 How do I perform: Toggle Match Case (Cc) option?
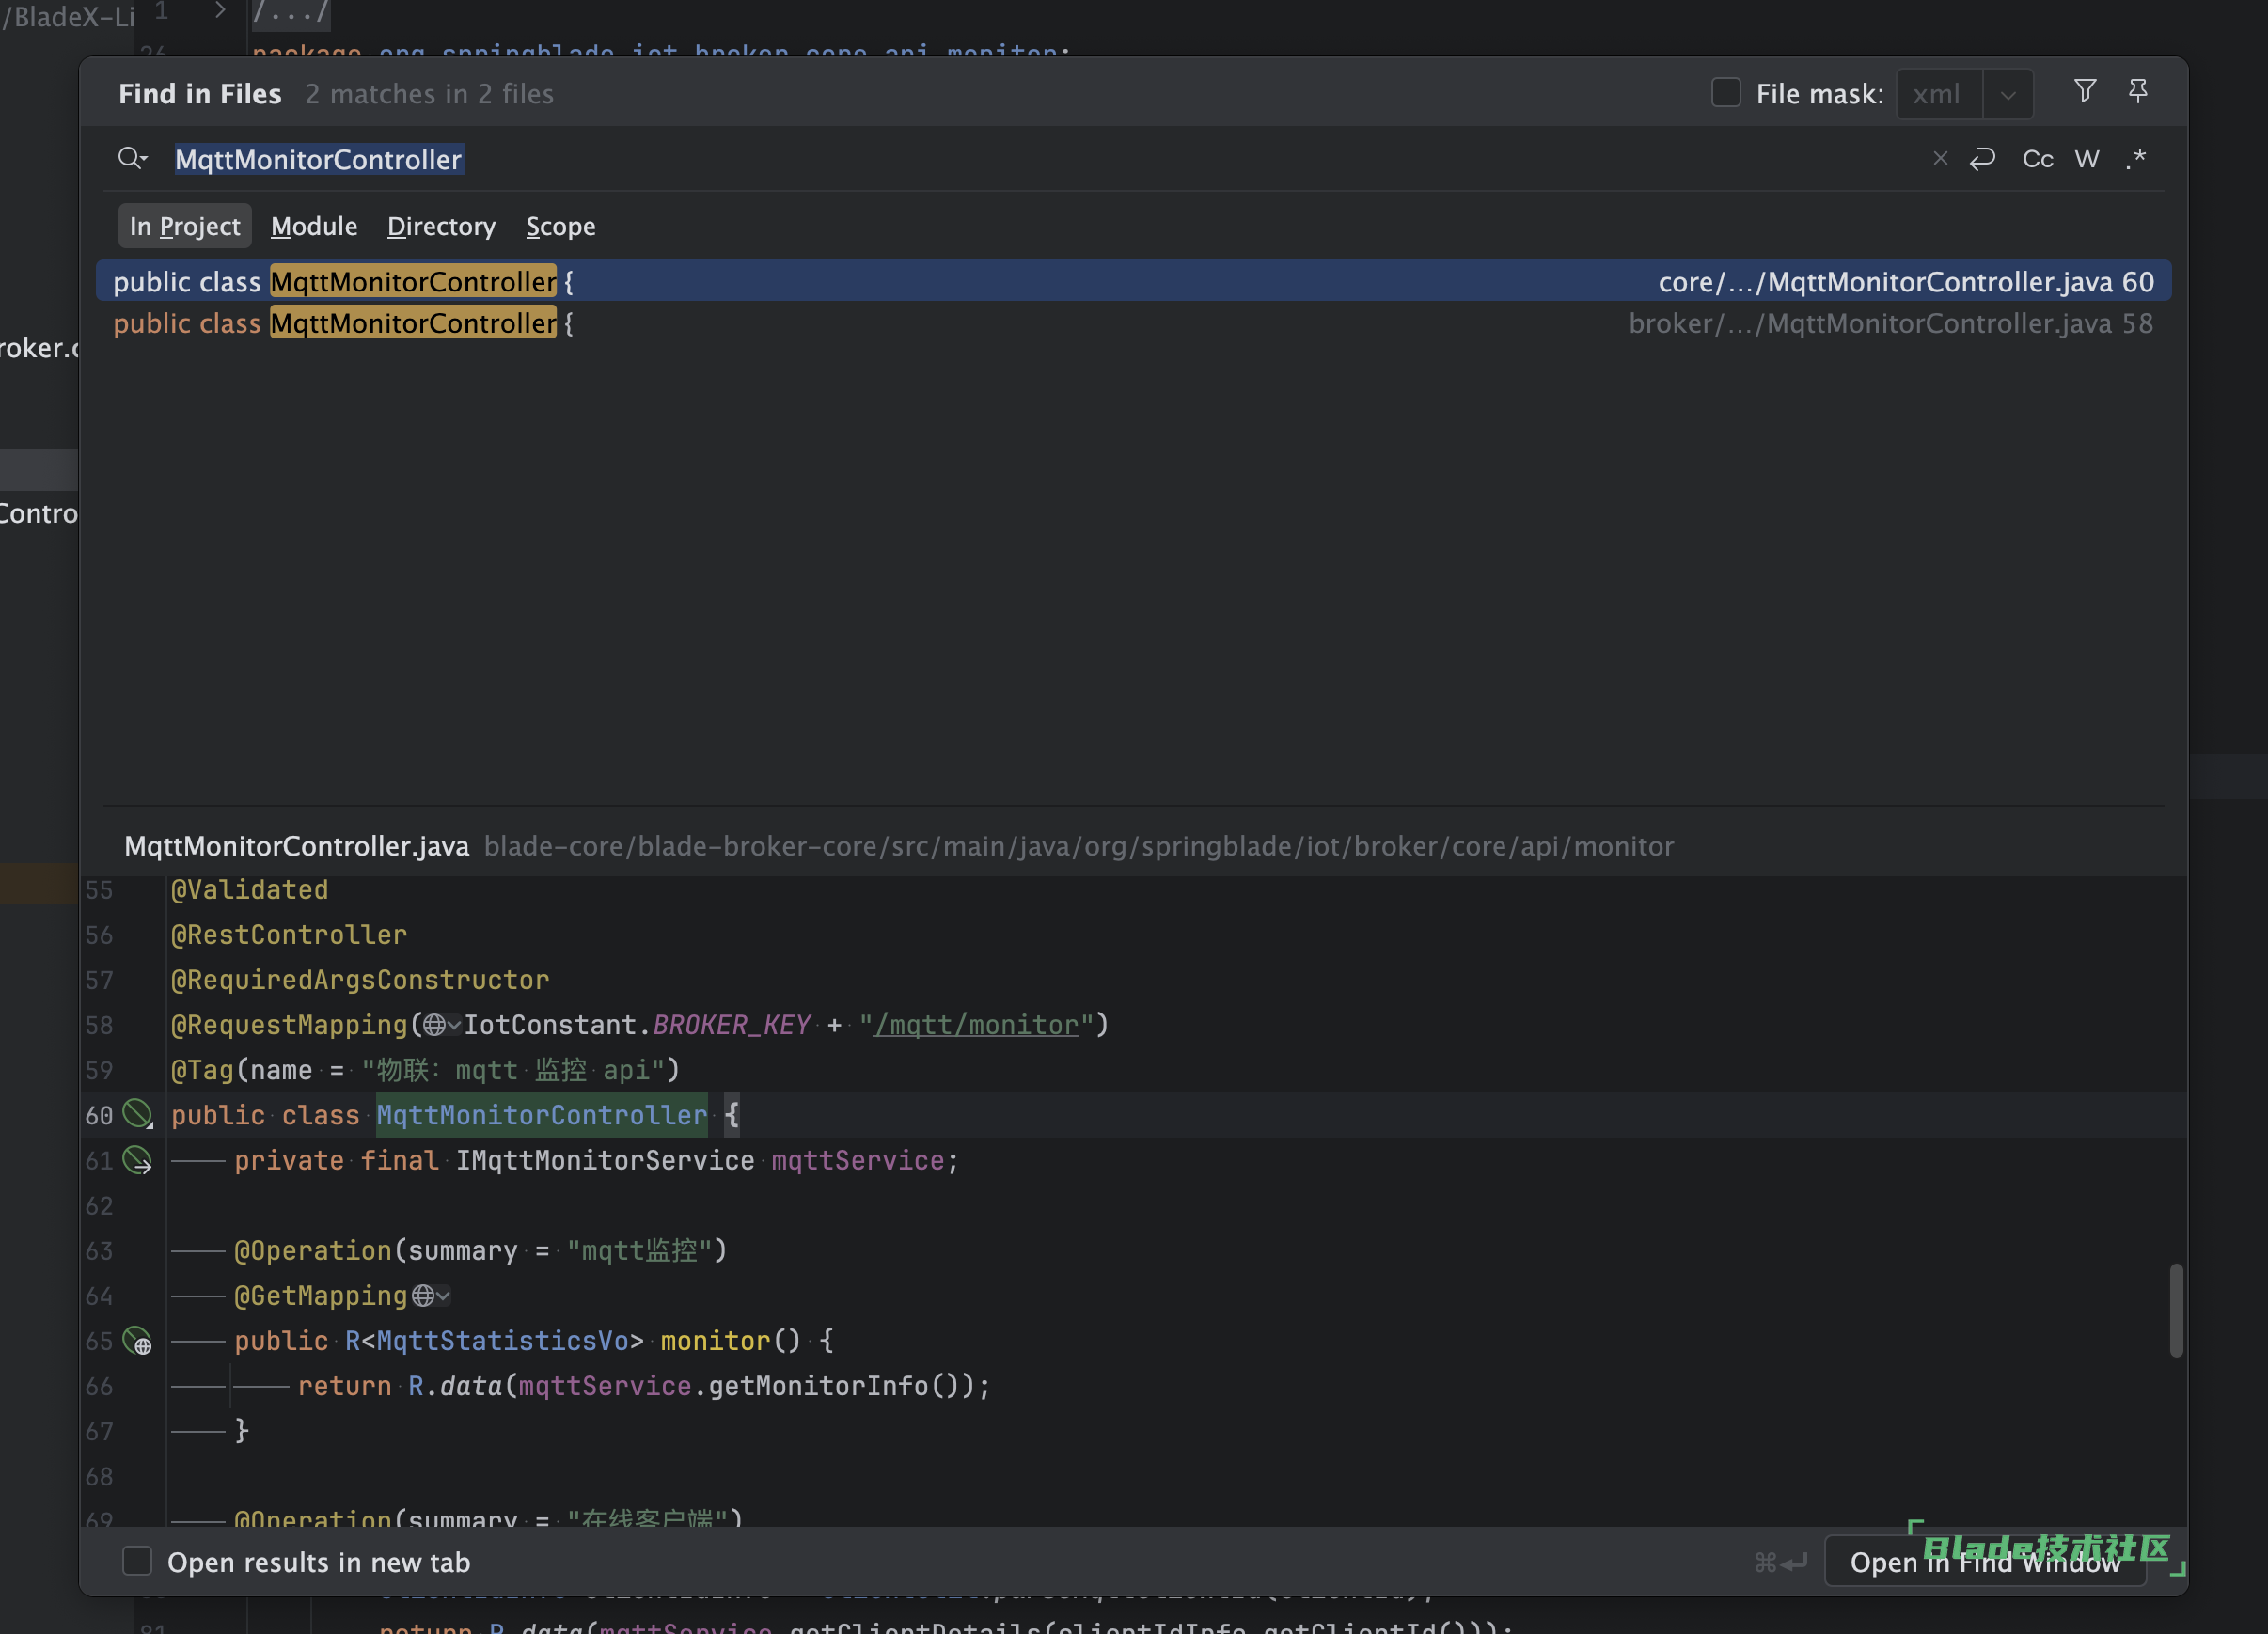click(2037, 159)
